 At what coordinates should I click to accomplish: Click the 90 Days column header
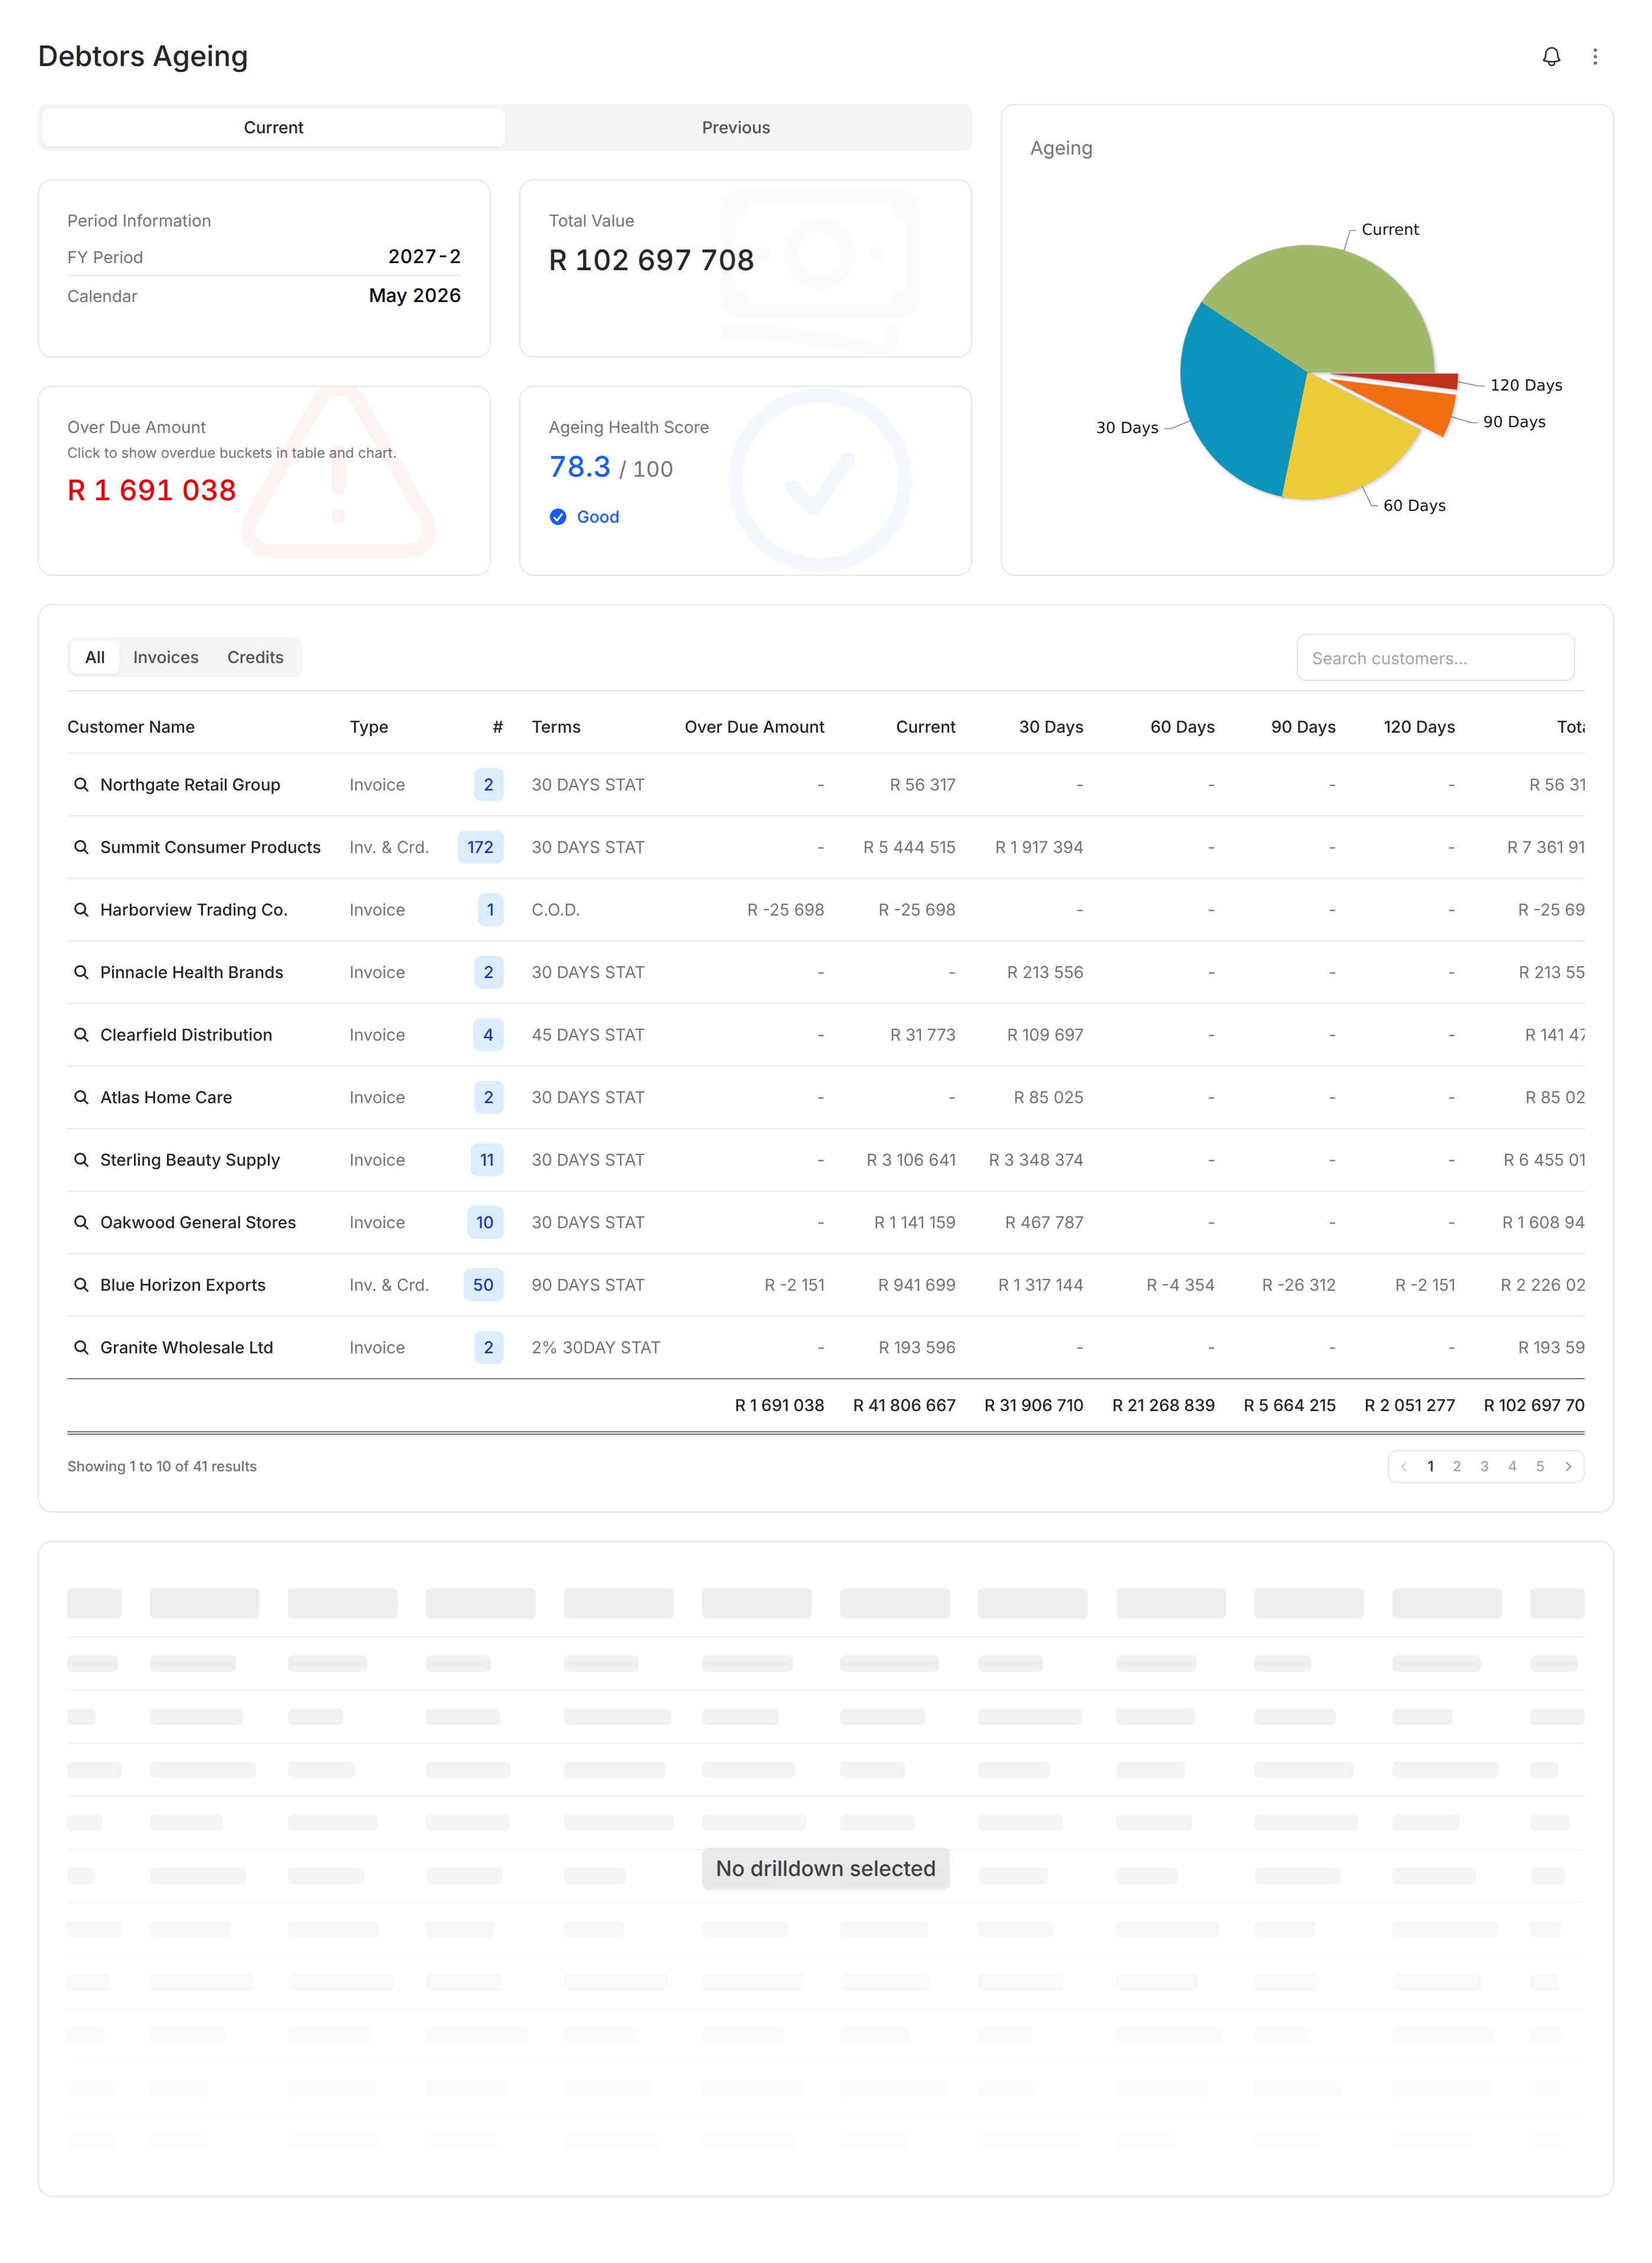[x=1303, y=727]
